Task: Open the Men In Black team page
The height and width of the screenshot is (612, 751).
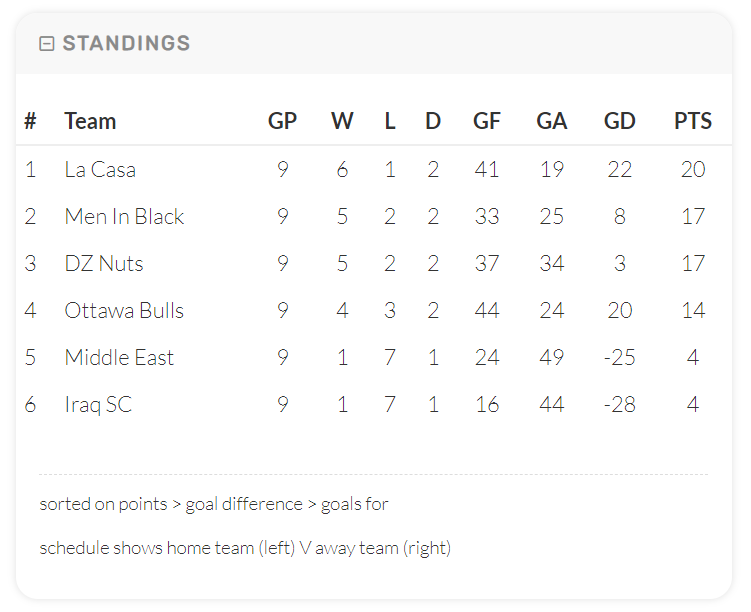Action: coord(124,217)
